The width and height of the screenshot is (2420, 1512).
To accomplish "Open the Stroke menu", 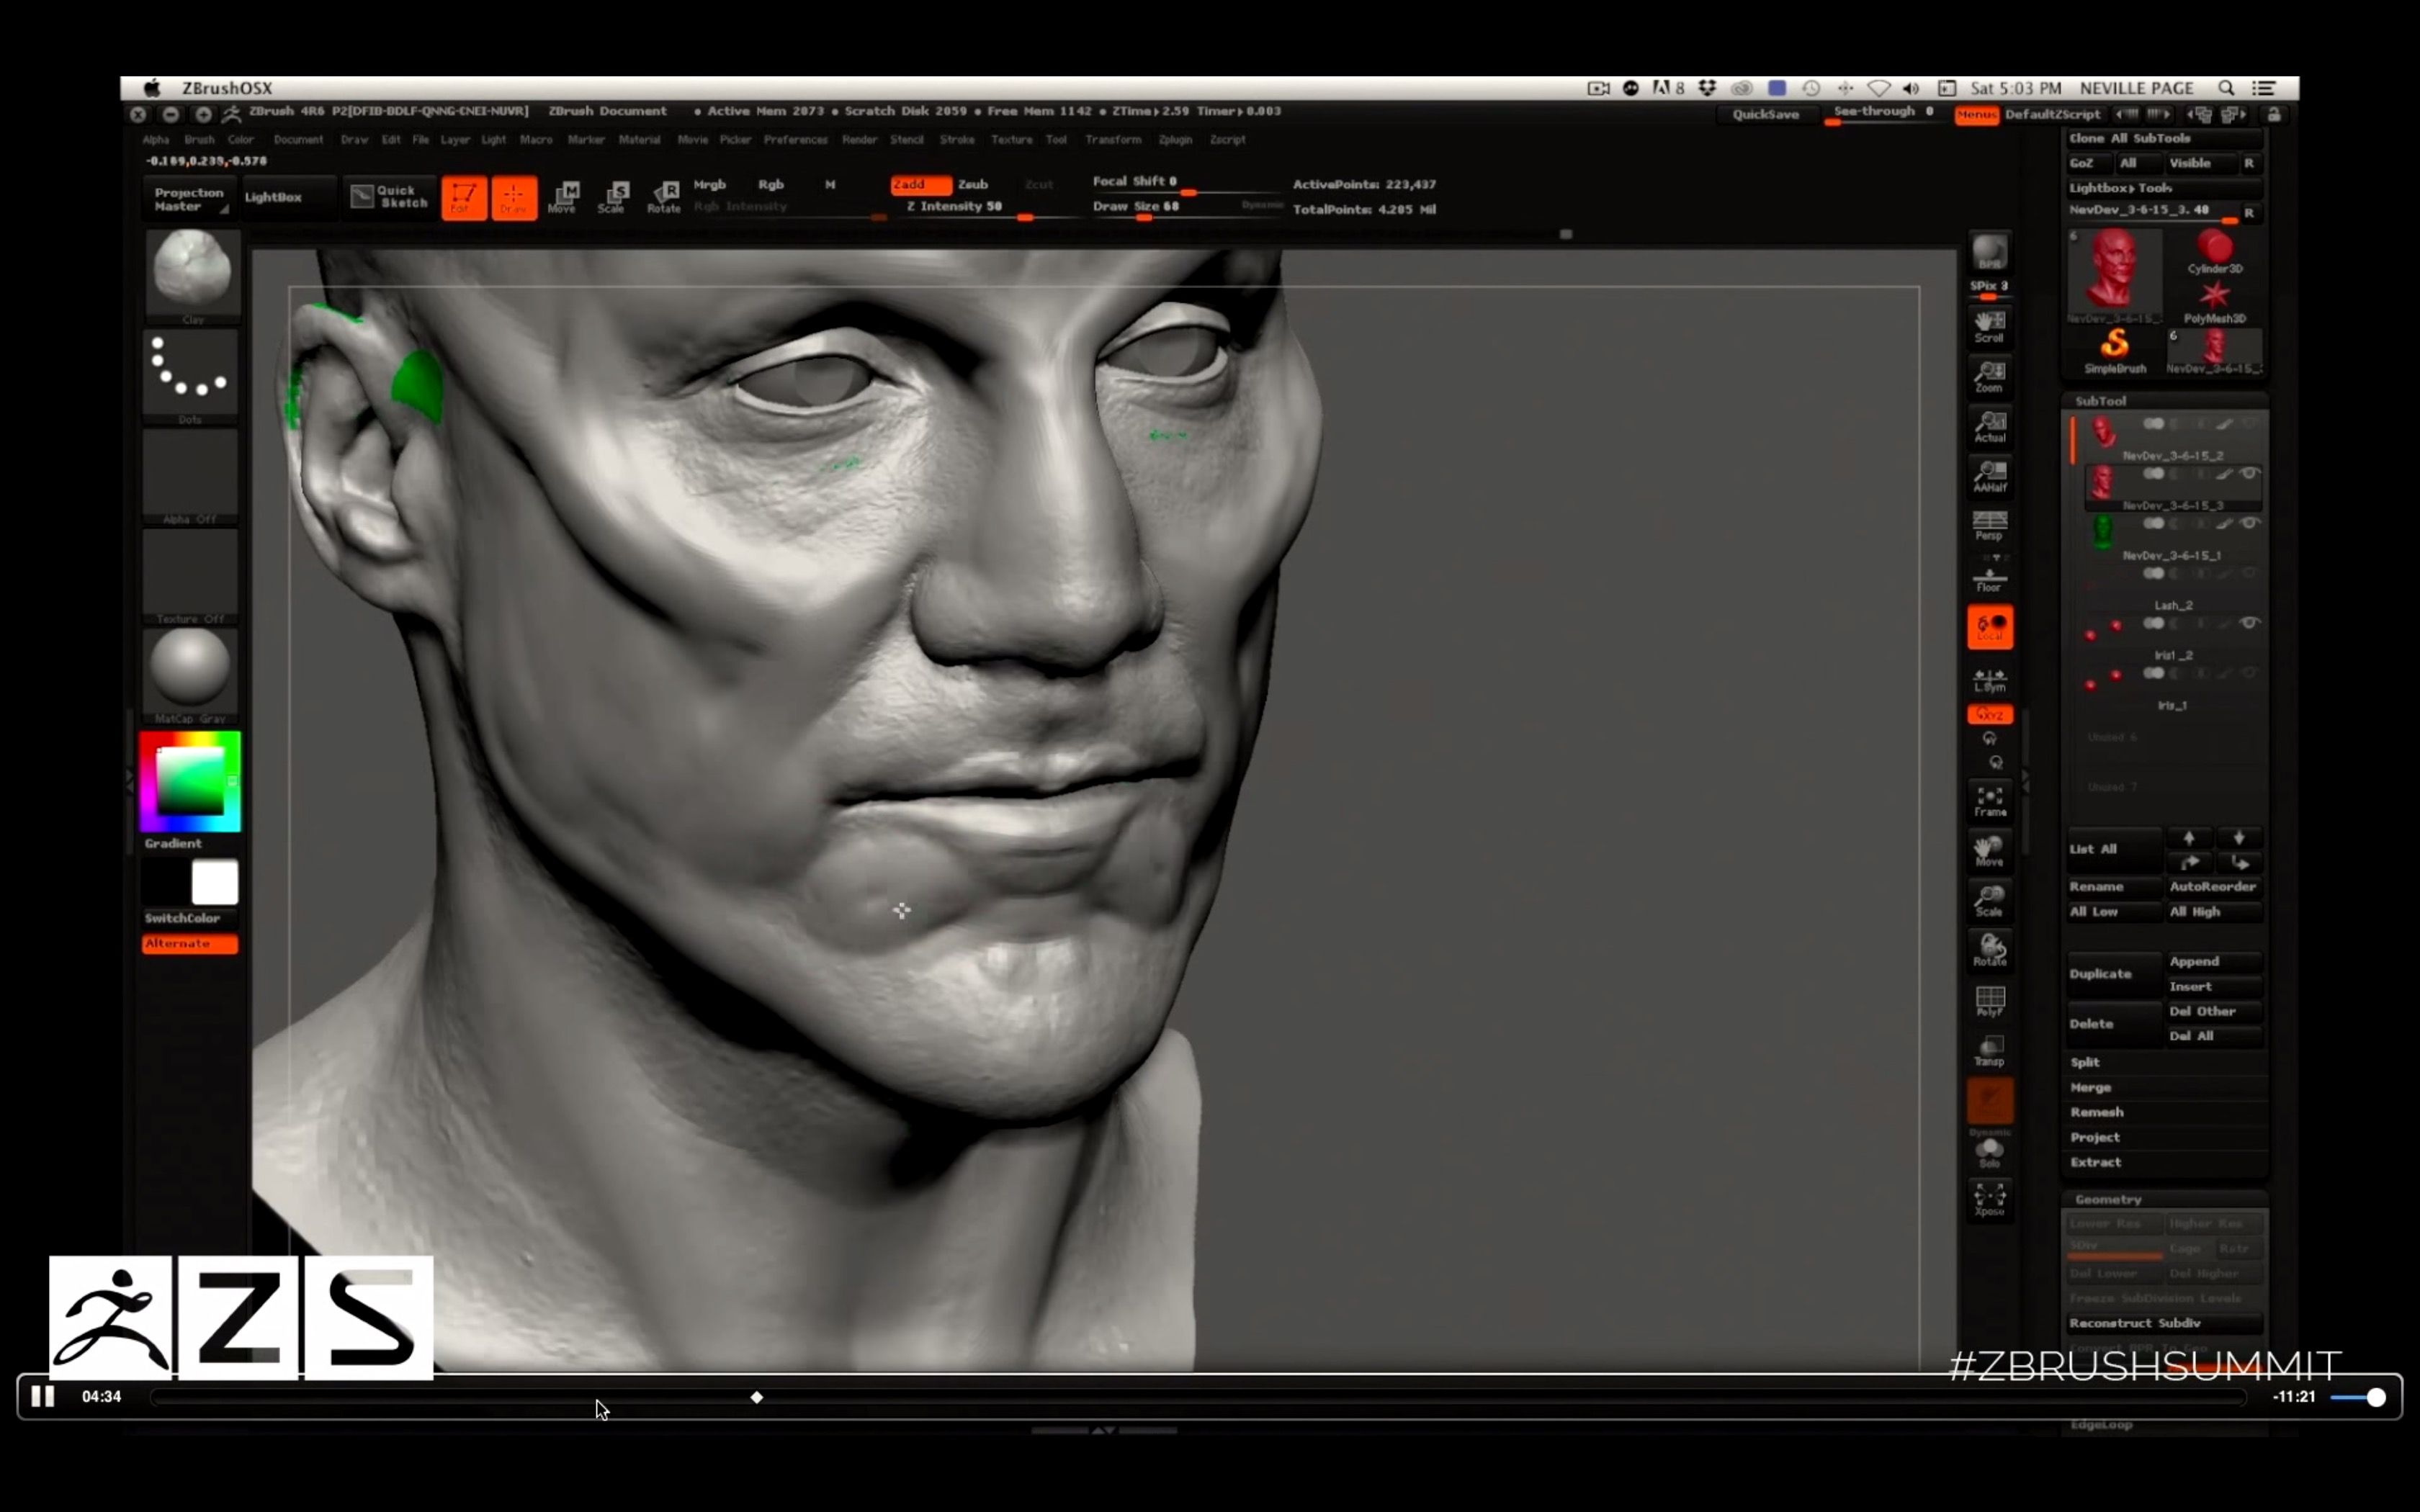I will pyautogui.click(x=956, y=140).
